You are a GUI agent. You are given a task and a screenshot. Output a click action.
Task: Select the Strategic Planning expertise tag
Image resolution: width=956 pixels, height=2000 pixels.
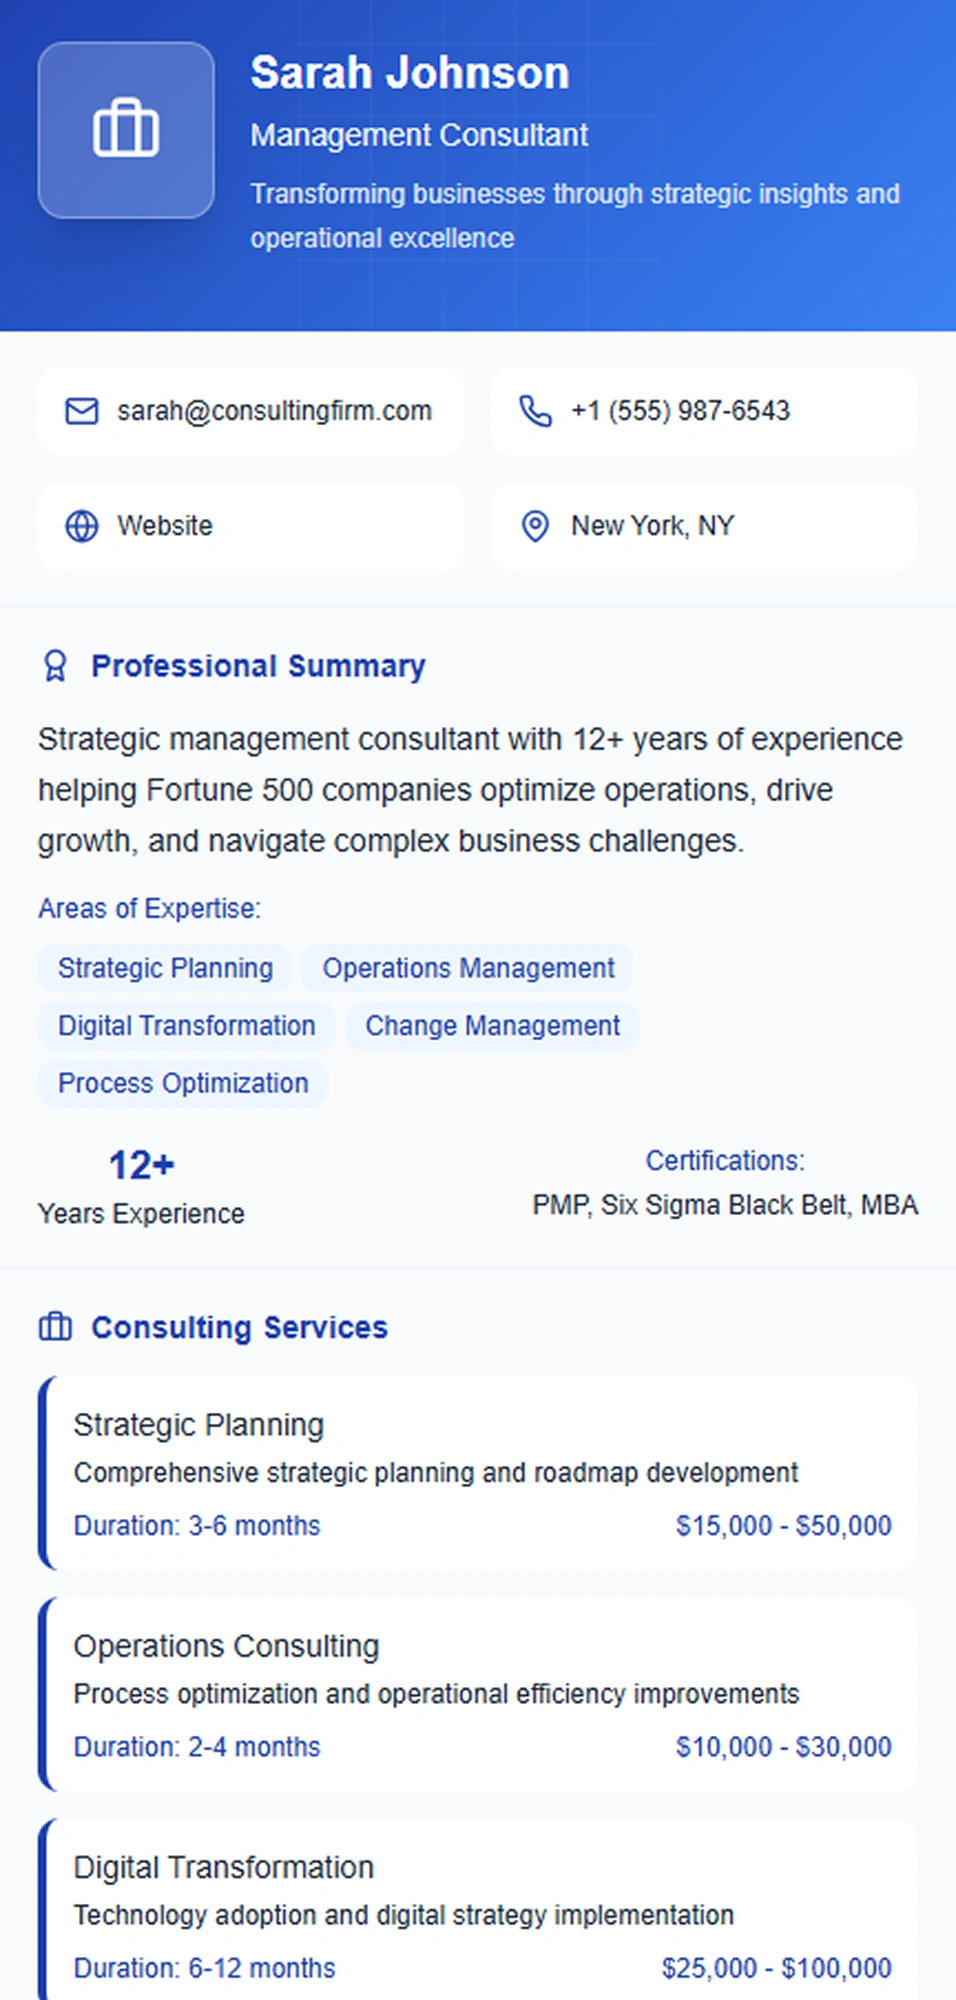(165, 968)
